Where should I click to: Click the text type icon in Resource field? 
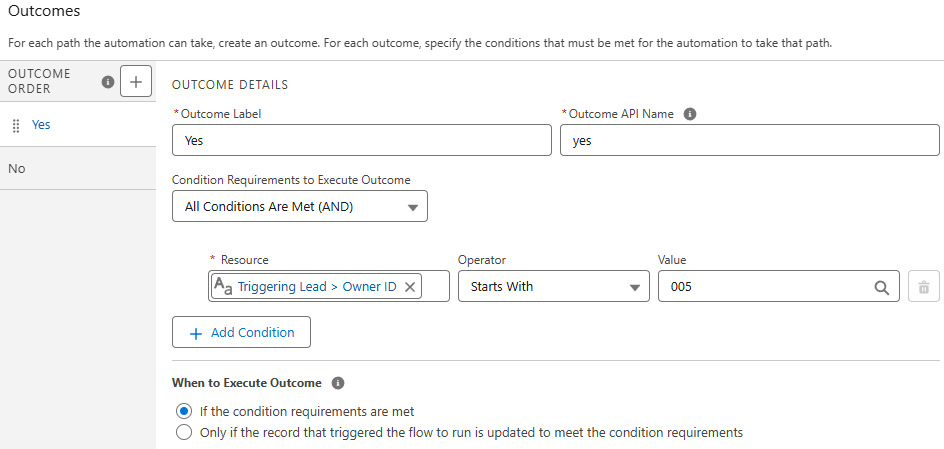223,287
